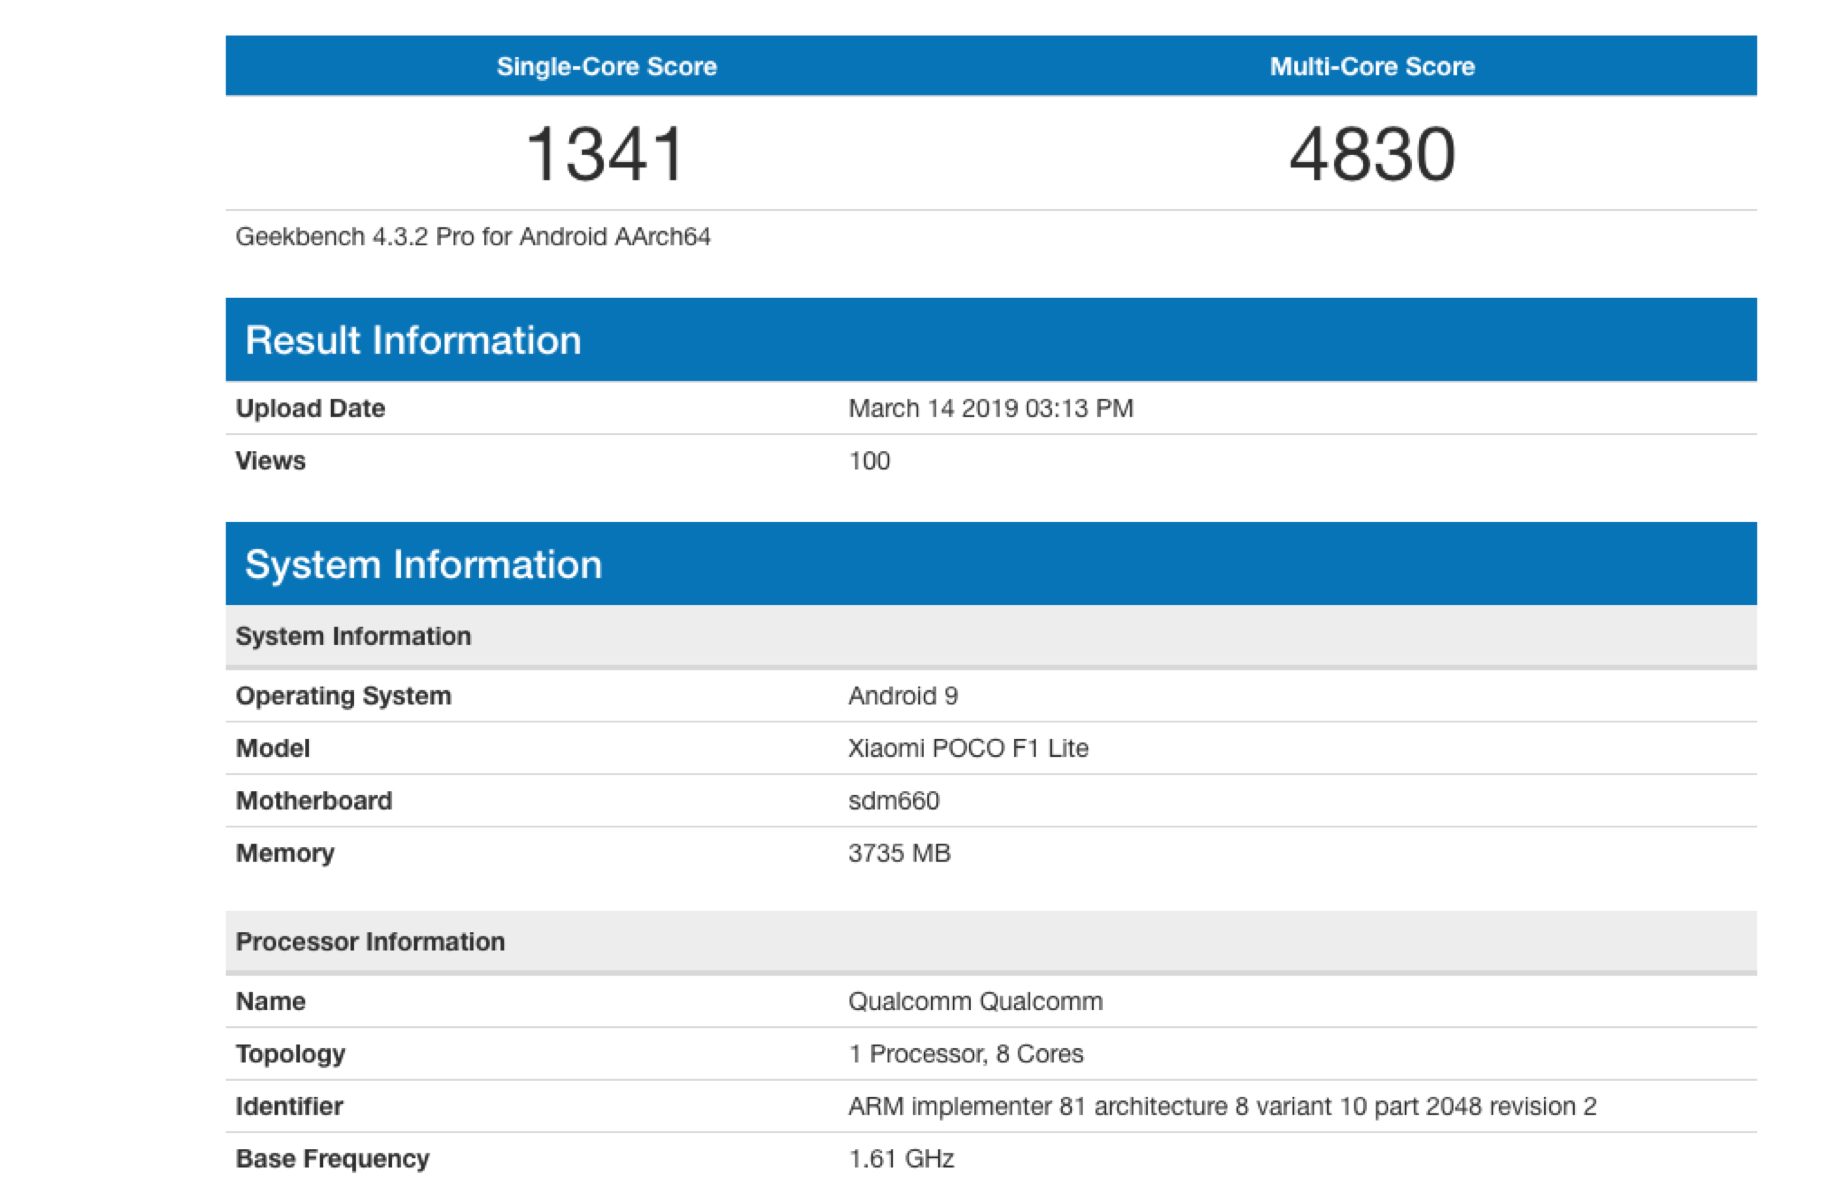Viewport: 1832px width, 1194px height.
Task: Click the ARM implementer identifier text
Action: pyautogui.click(x=1221, y=1107)
